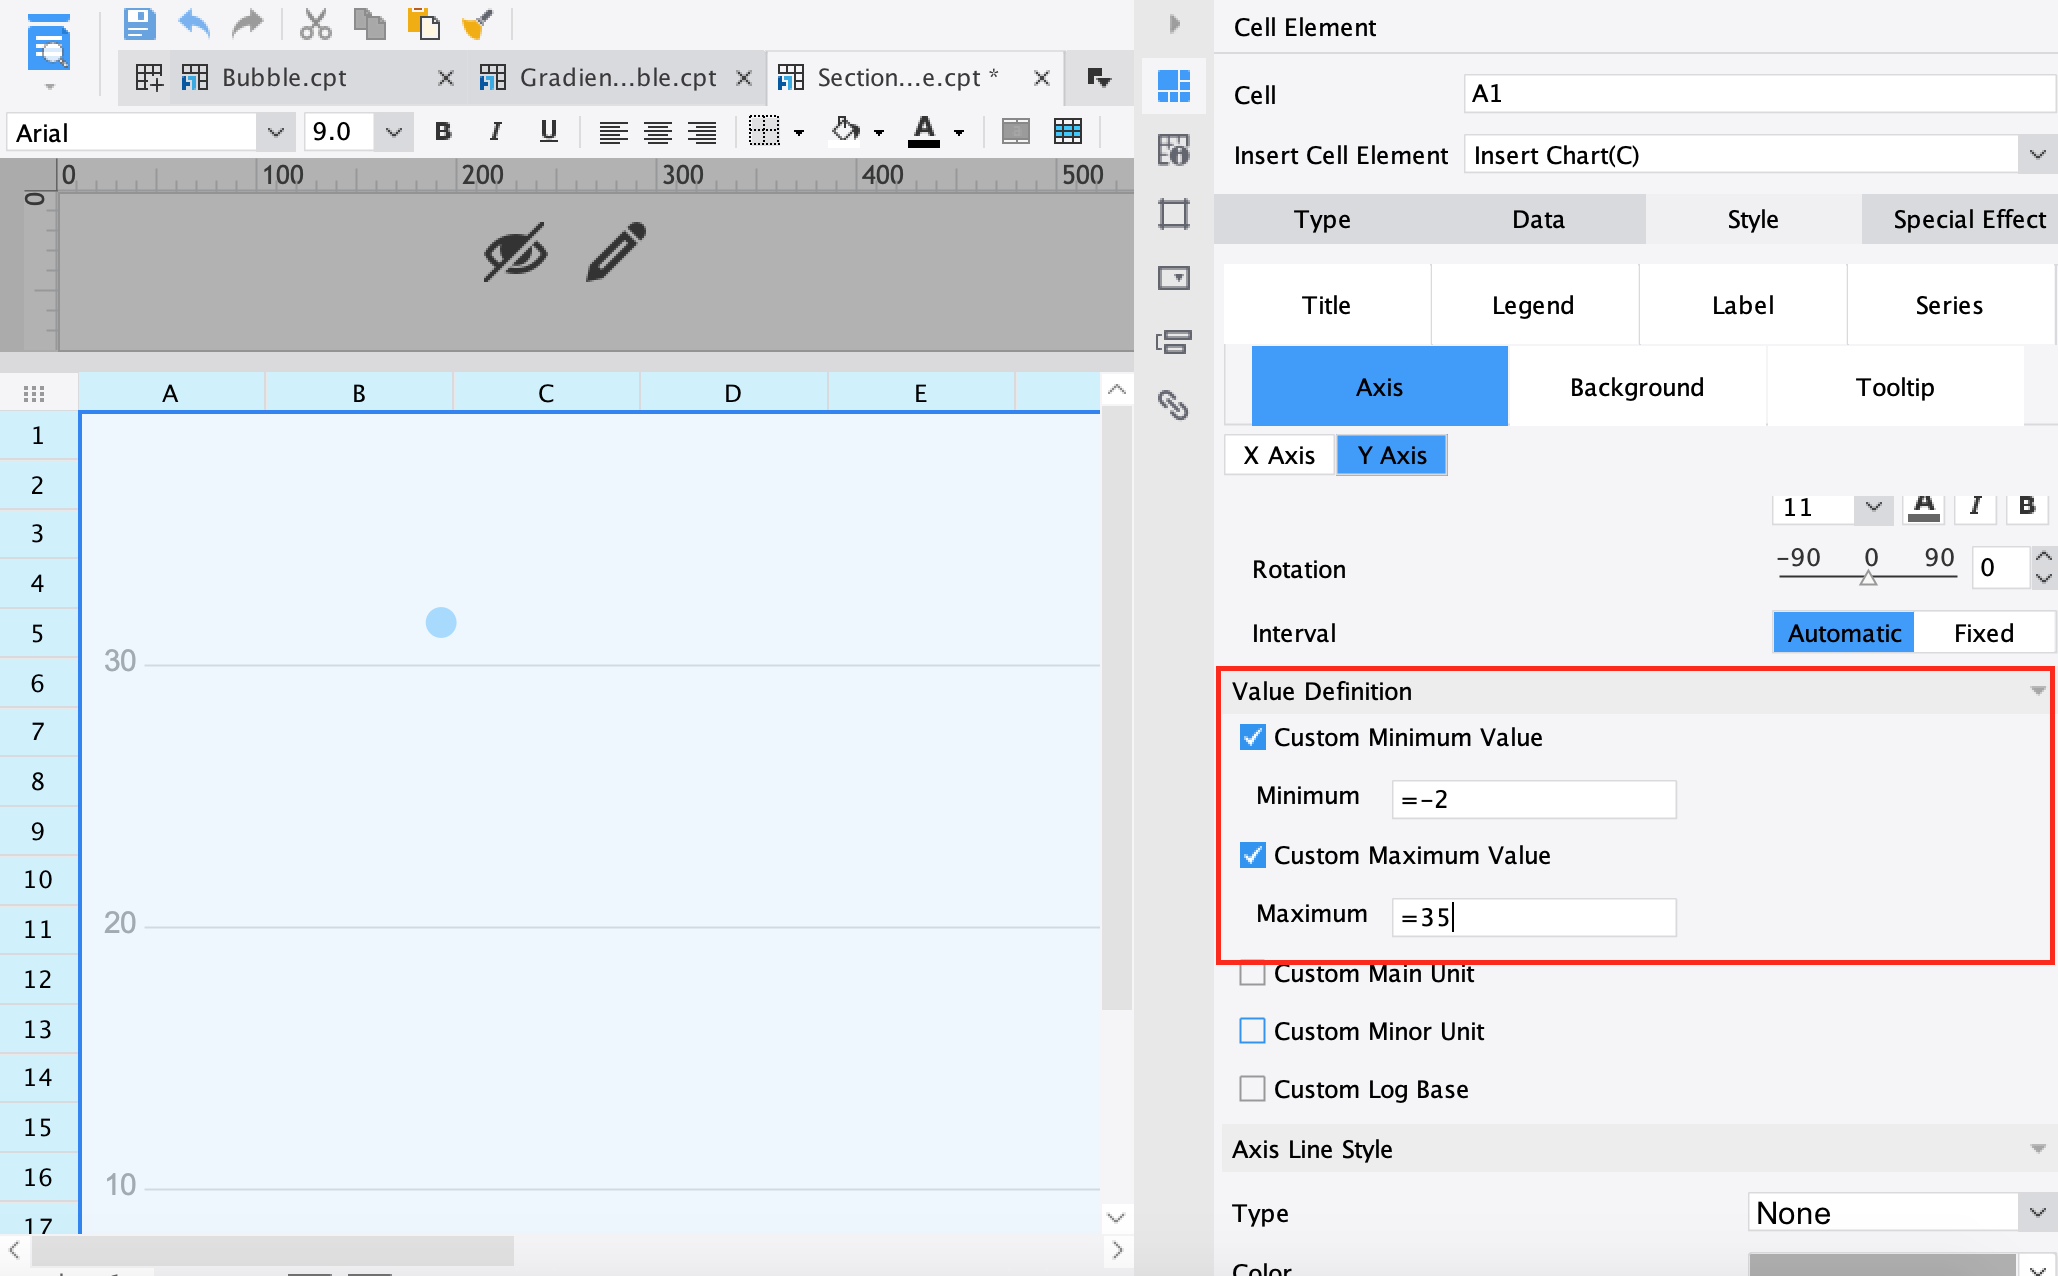Collapse the Value Definition section

click(x=2037, y=691)
